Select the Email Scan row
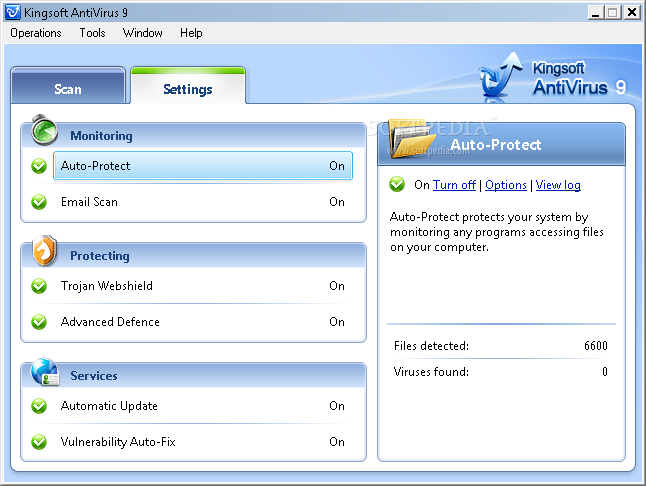This screenshot has width=646, height=486. click(x=203, y=202)
